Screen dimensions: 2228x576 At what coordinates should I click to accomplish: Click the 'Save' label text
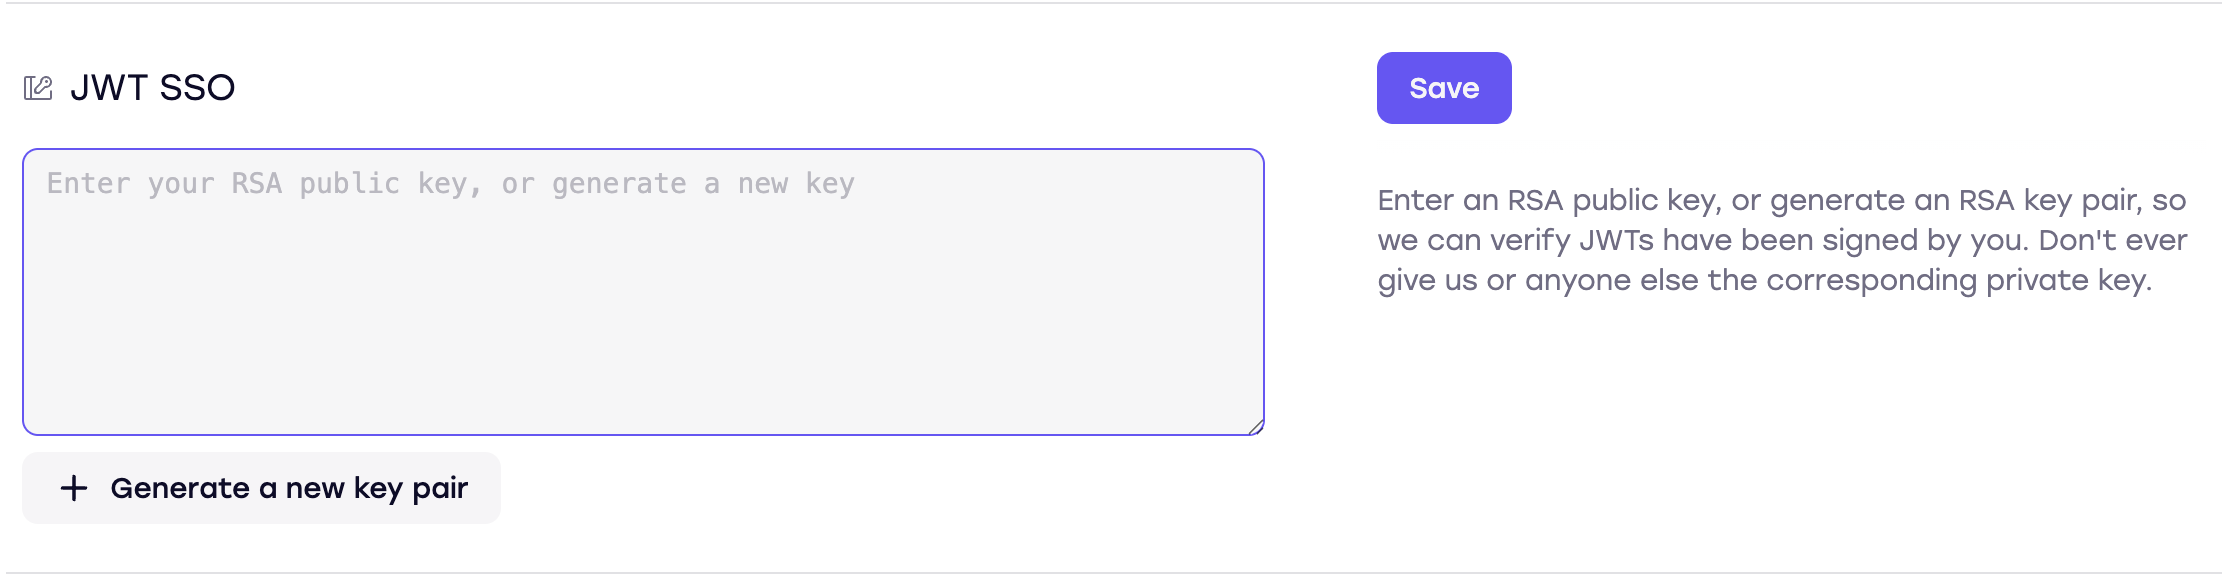[x=1444, y=88]
